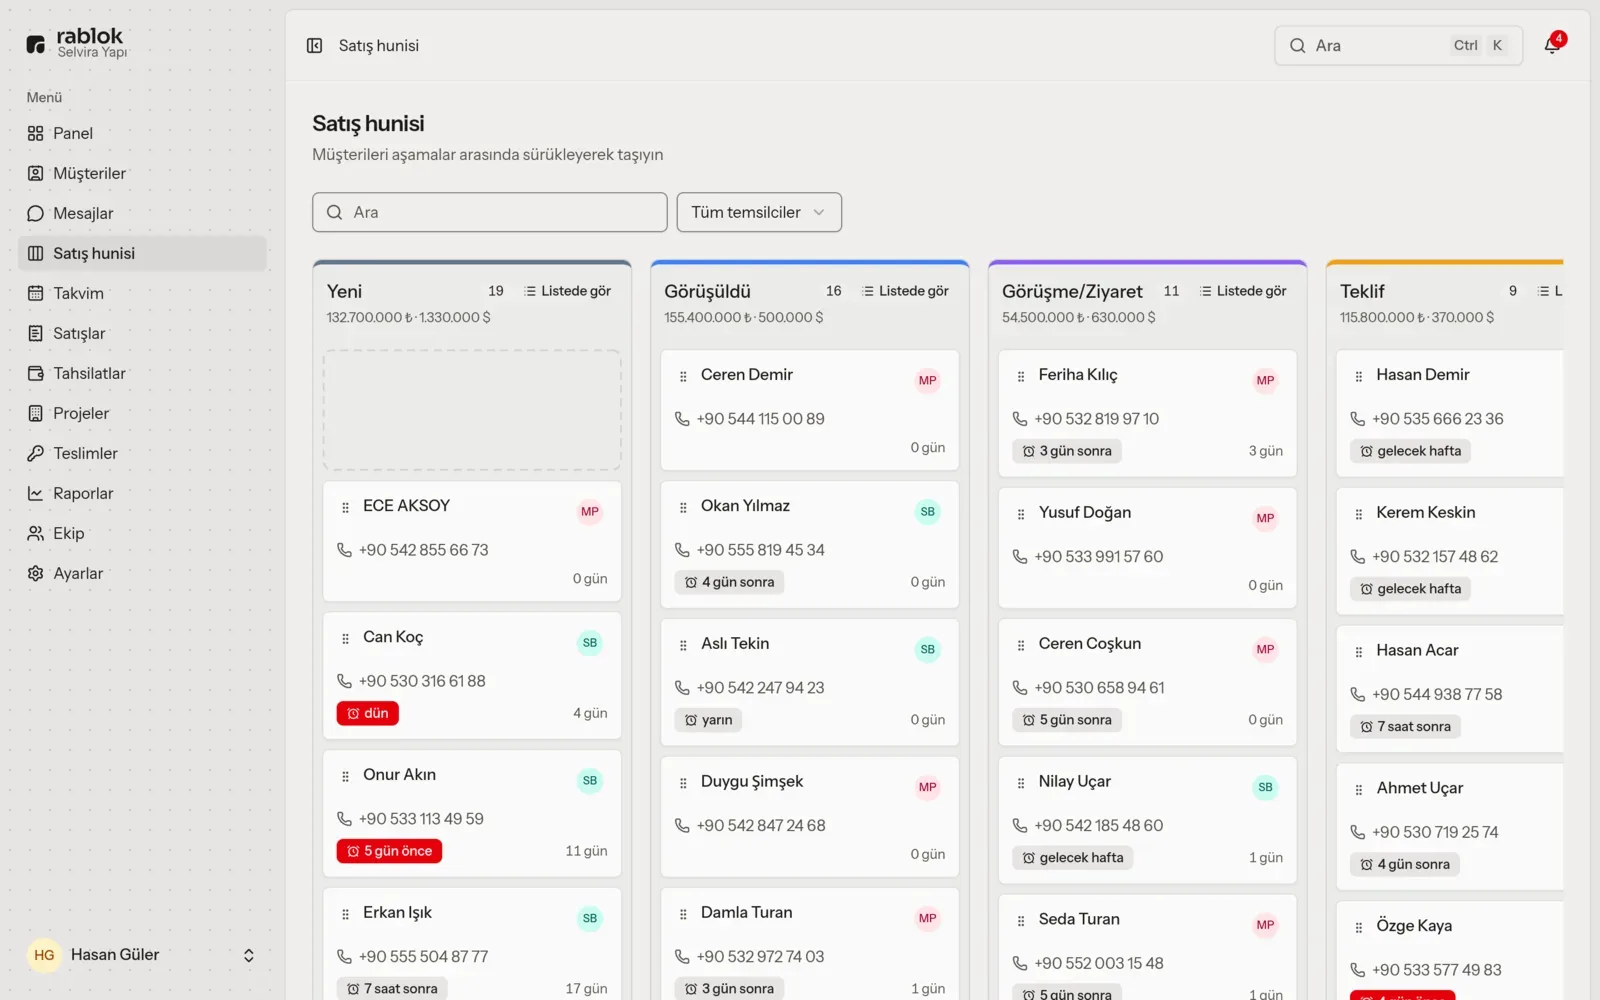Image resolution: width=1600 pixels, height=1000 pixels.
Task: Open Panel in the menu
Action: (x=142, y=133)
